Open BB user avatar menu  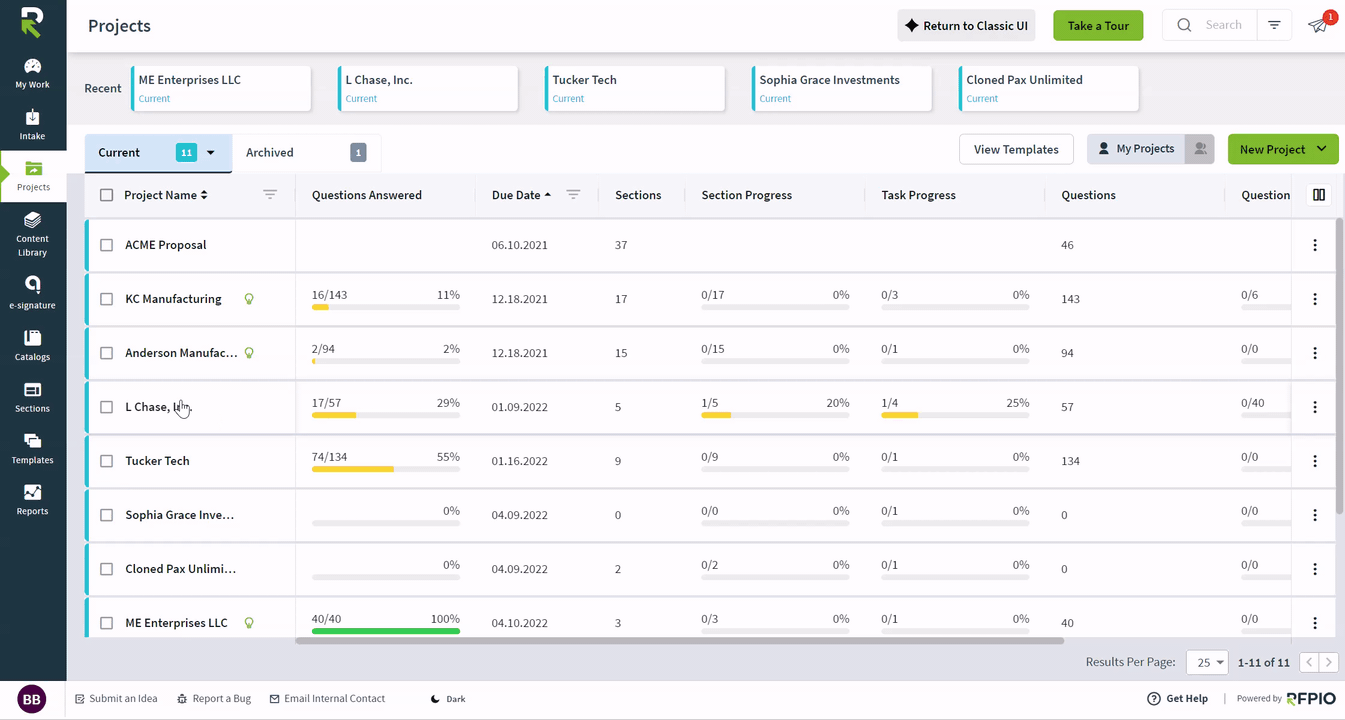[32, 699]
